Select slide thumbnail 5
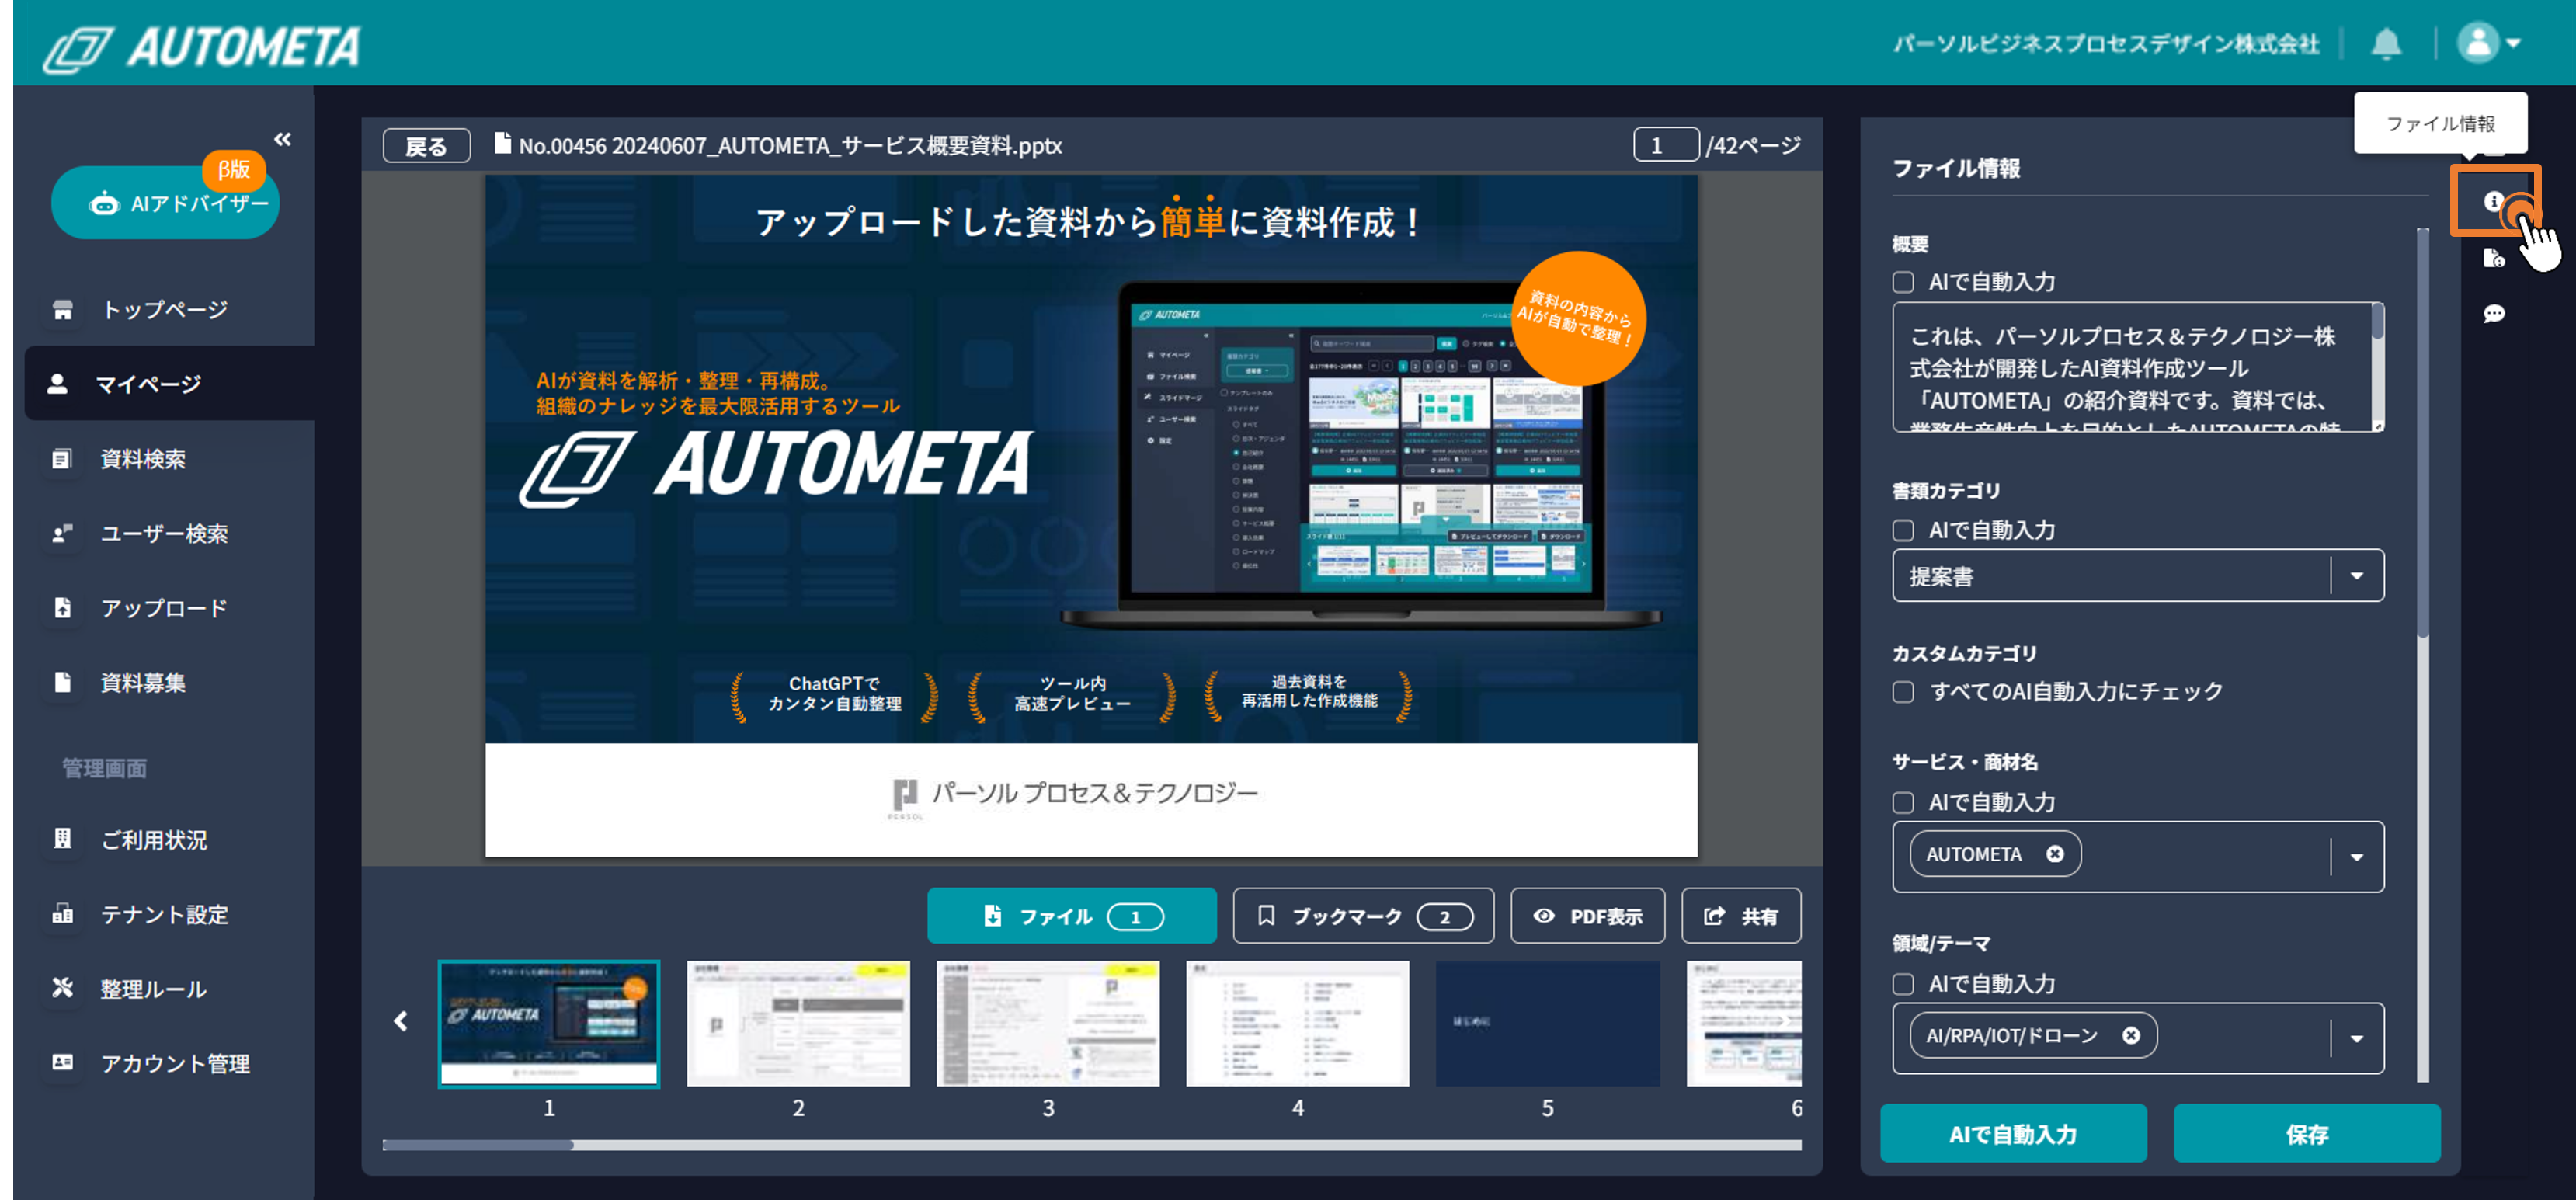This screenshot has width=2576, height=1203. [x=1548, y=1024]
